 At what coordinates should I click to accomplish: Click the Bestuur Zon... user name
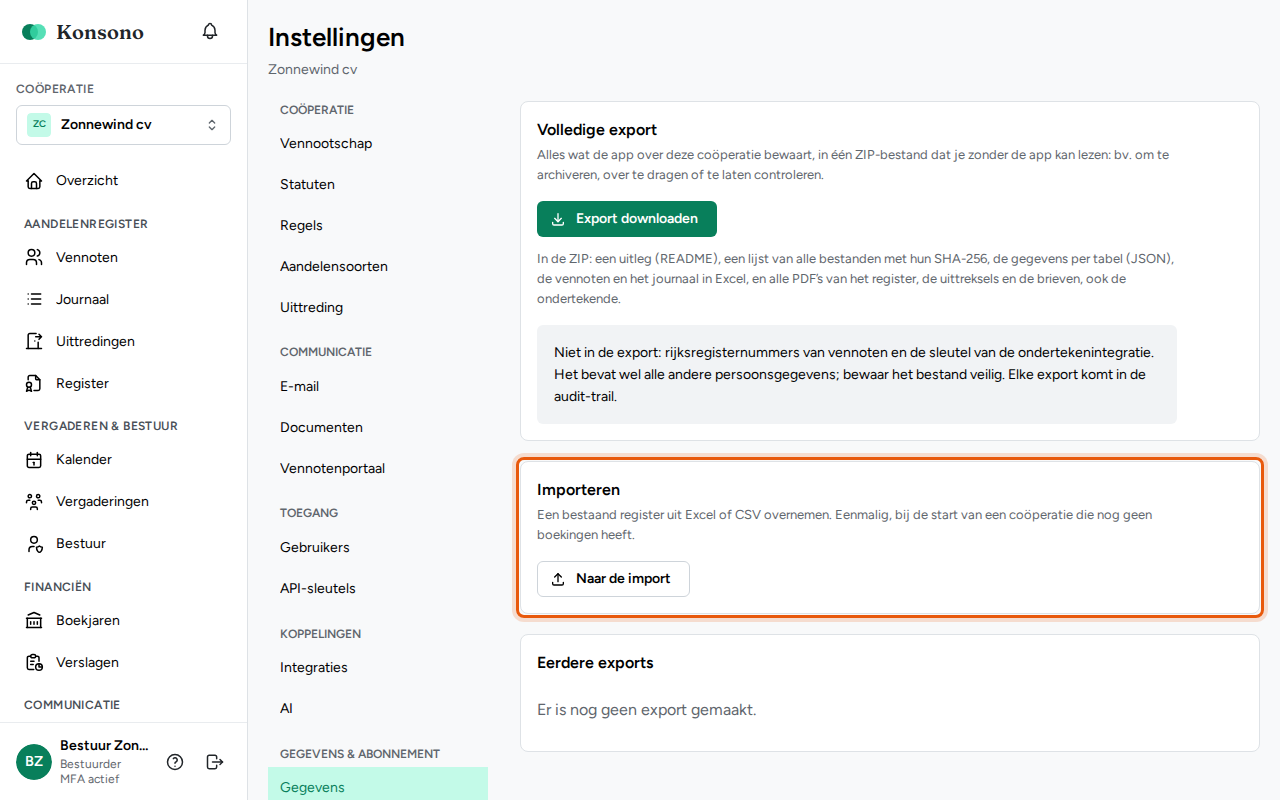(x=104, y=746)
